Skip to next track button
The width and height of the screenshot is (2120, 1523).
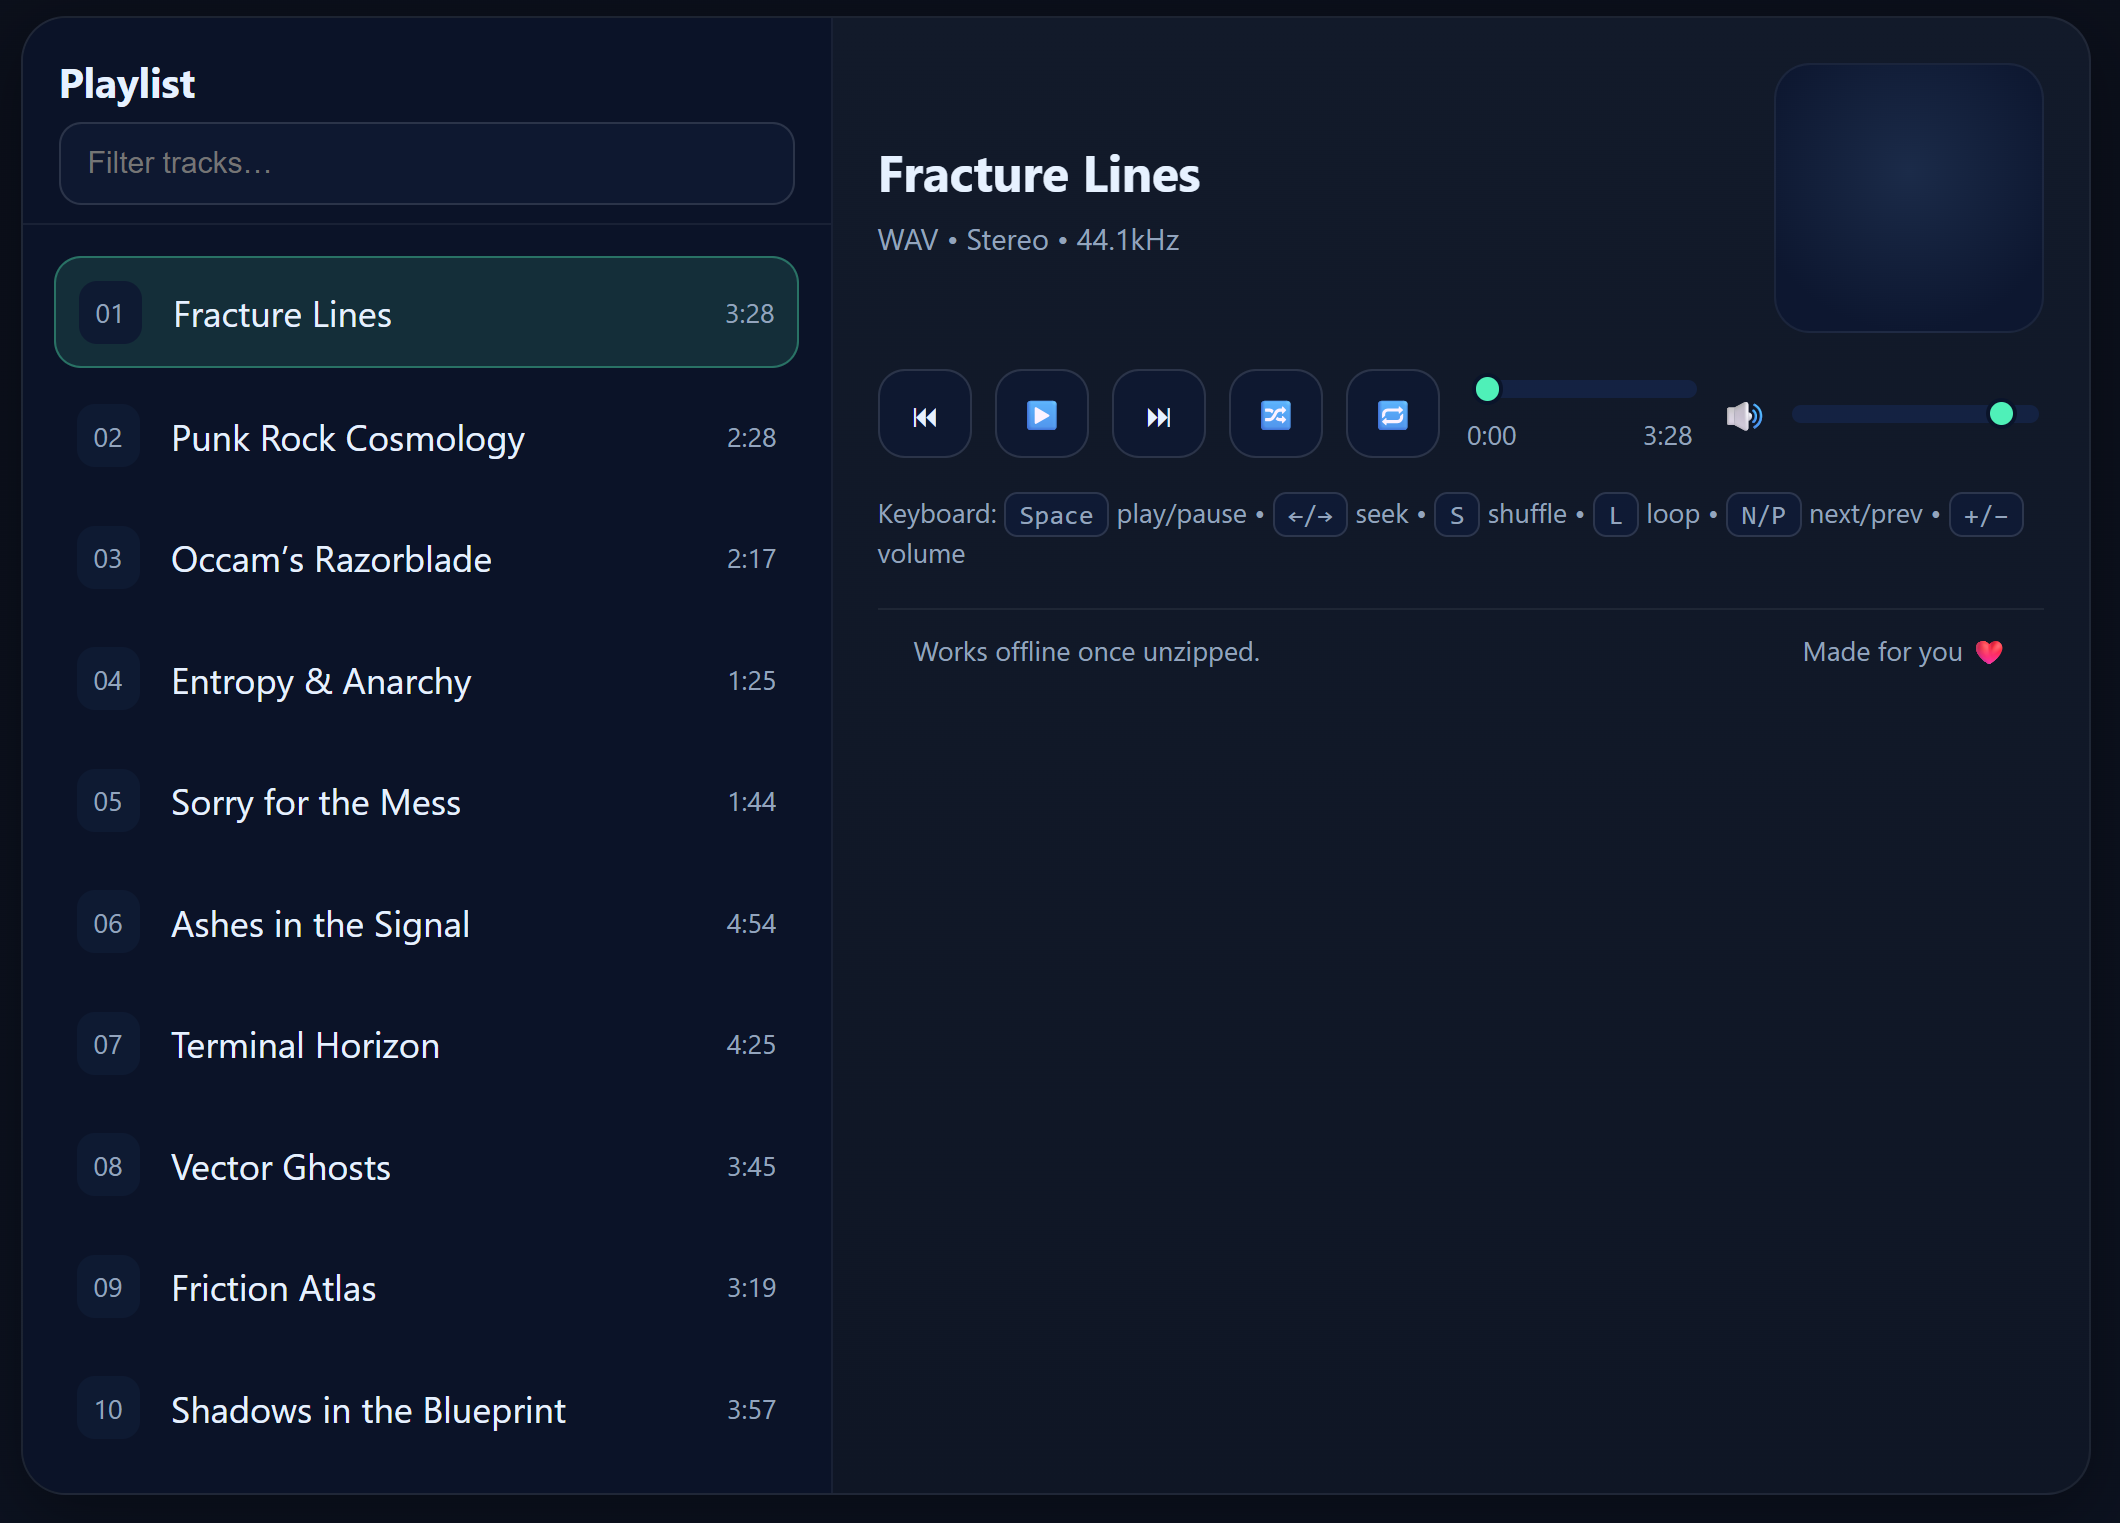(x=1158, y=415)
